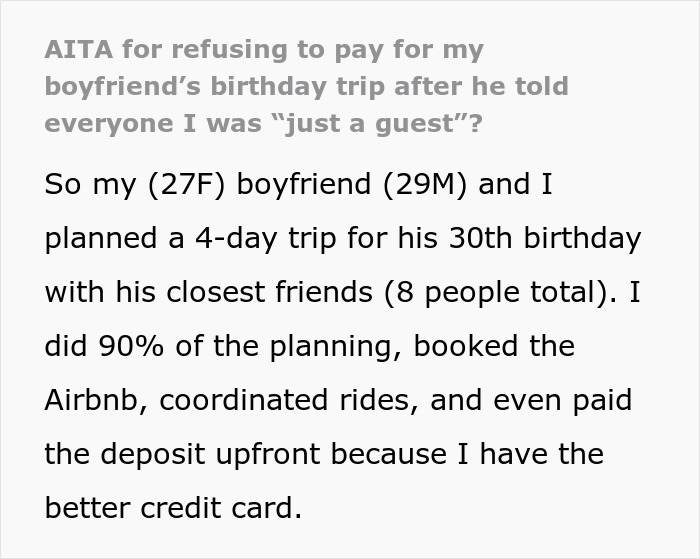Click the "90%" figure
Screen dimensions: 700x559
click(122, 348)
